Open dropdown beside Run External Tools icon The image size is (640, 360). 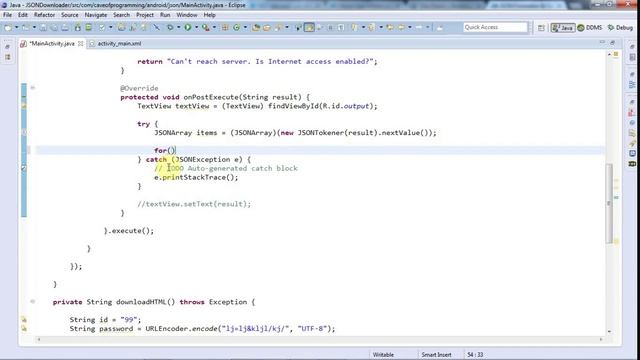[214, 27]
